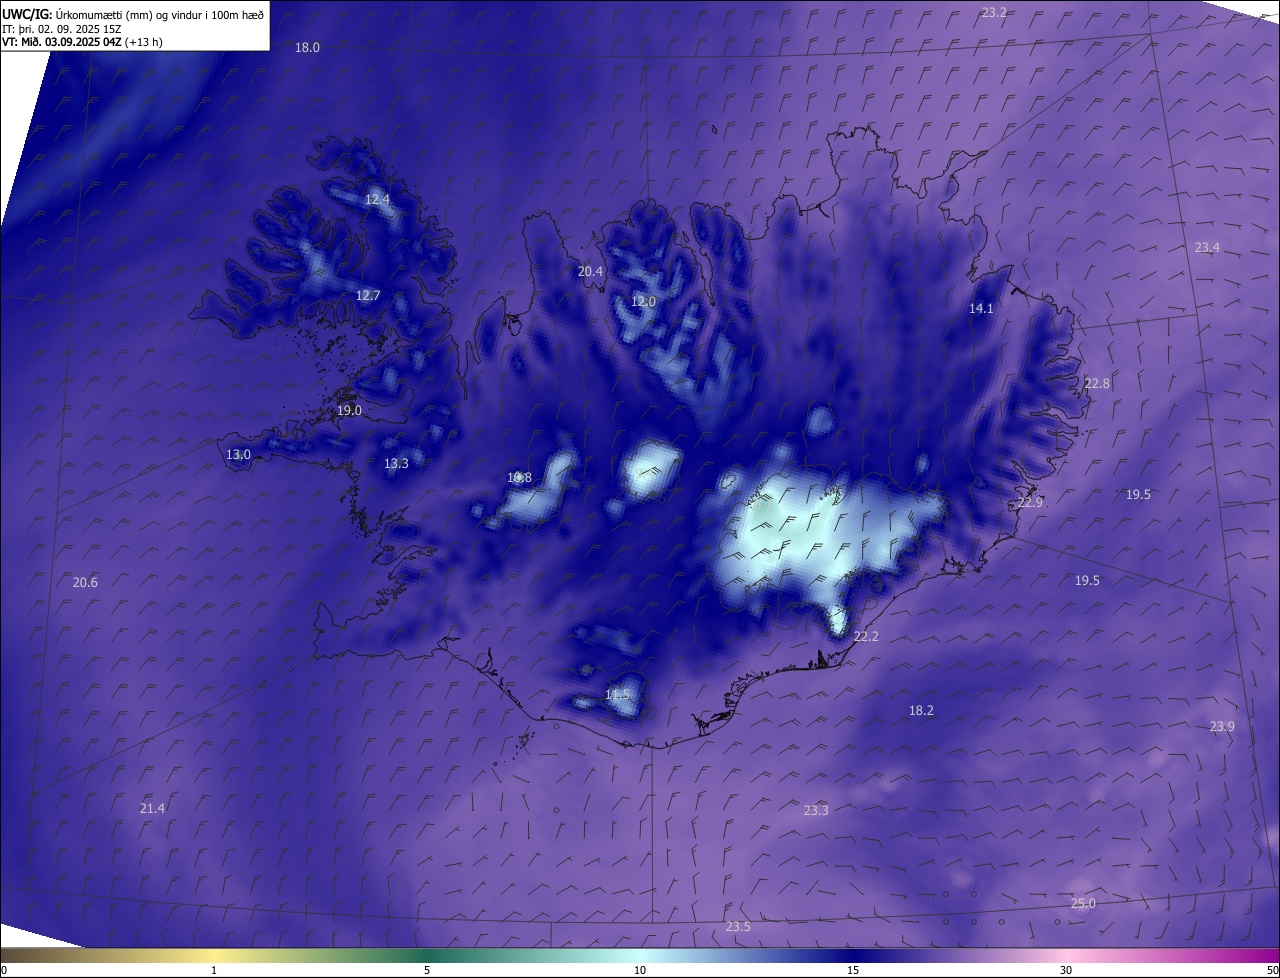Click the 13.3 value label

396,463
